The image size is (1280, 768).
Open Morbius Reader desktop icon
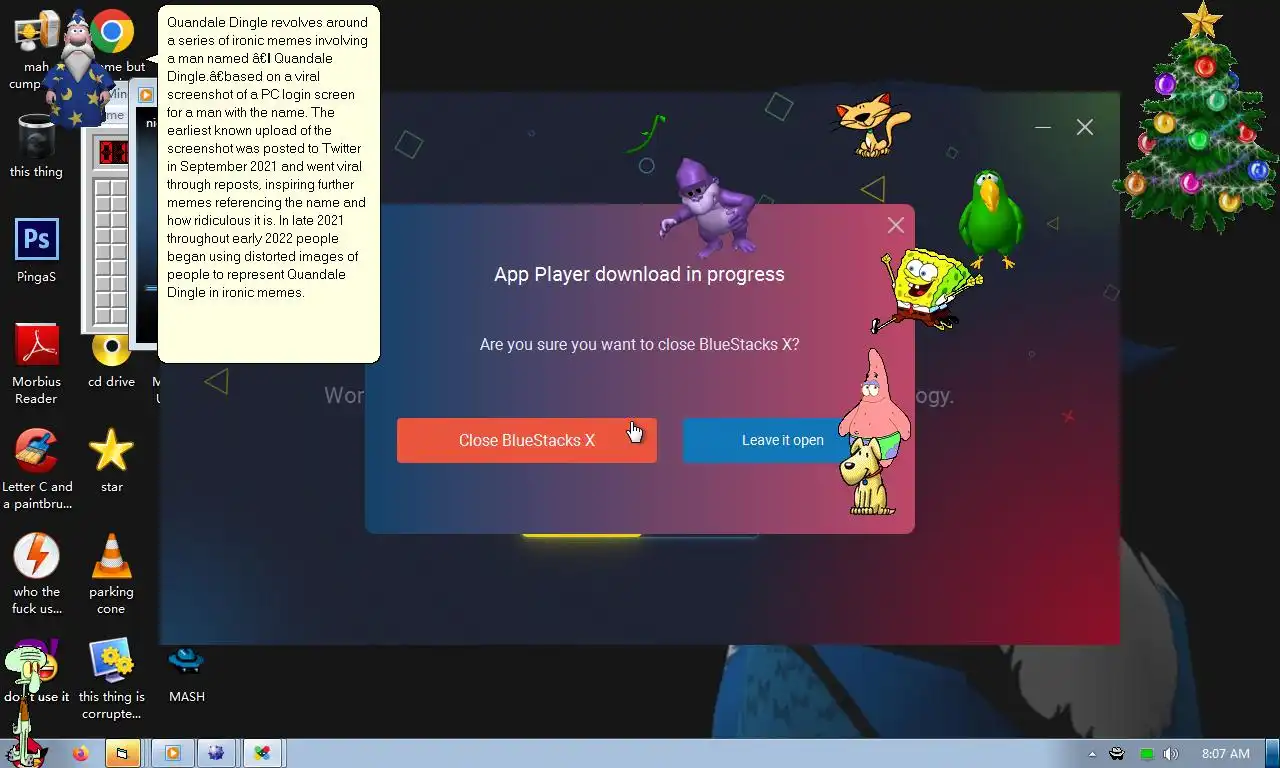37,364
